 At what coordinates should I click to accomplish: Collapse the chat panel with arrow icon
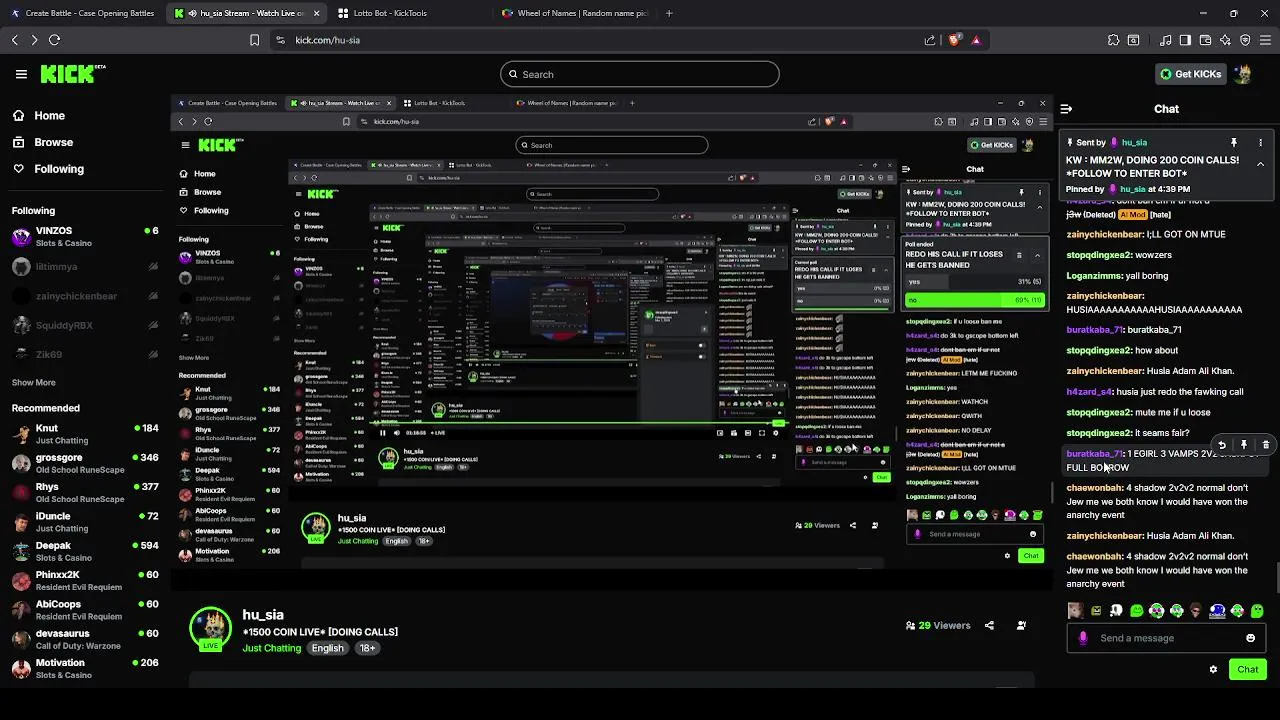pyautogui.click(x=1066, y=109)
